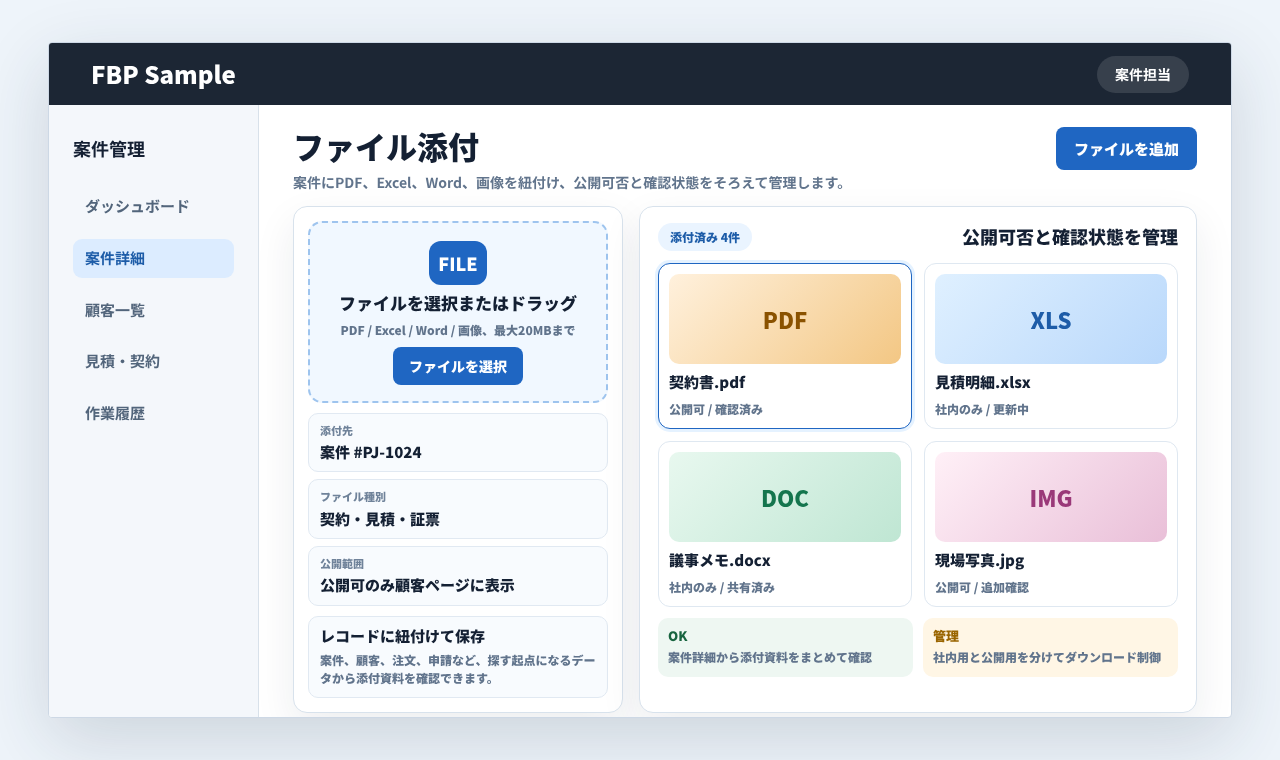This screenshot has height=760, width=1280.
Task: Click the yellow 管理 notice card
Action: (1050, 647)
